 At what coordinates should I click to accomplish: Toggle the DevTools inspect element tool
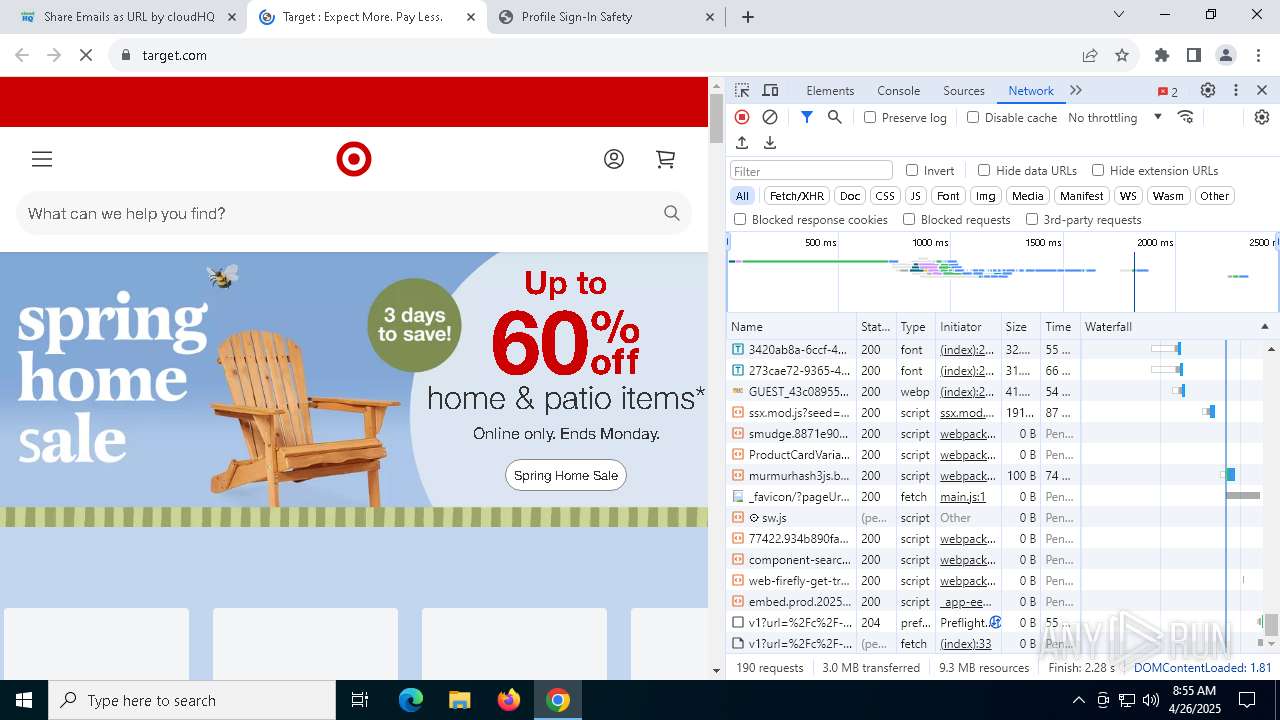click(x=742, y=90)
